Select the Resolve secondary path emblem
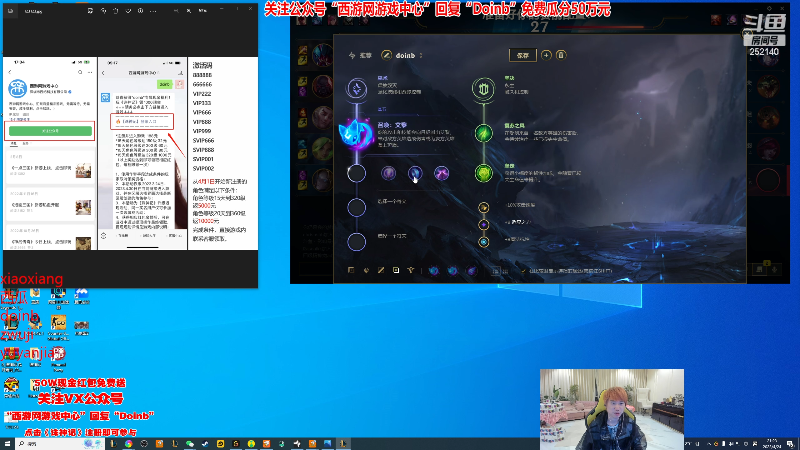This screenshot has width=800, height=450. click(483, 89)
